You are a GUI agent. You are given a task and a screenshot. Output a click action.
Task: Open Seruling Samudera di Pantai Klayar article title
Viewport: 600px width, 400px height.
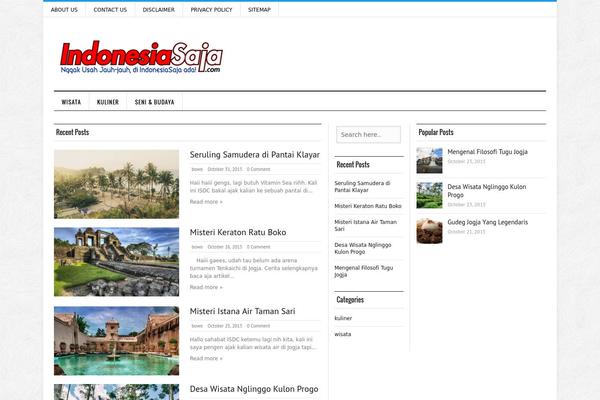[x=254, y=155]
